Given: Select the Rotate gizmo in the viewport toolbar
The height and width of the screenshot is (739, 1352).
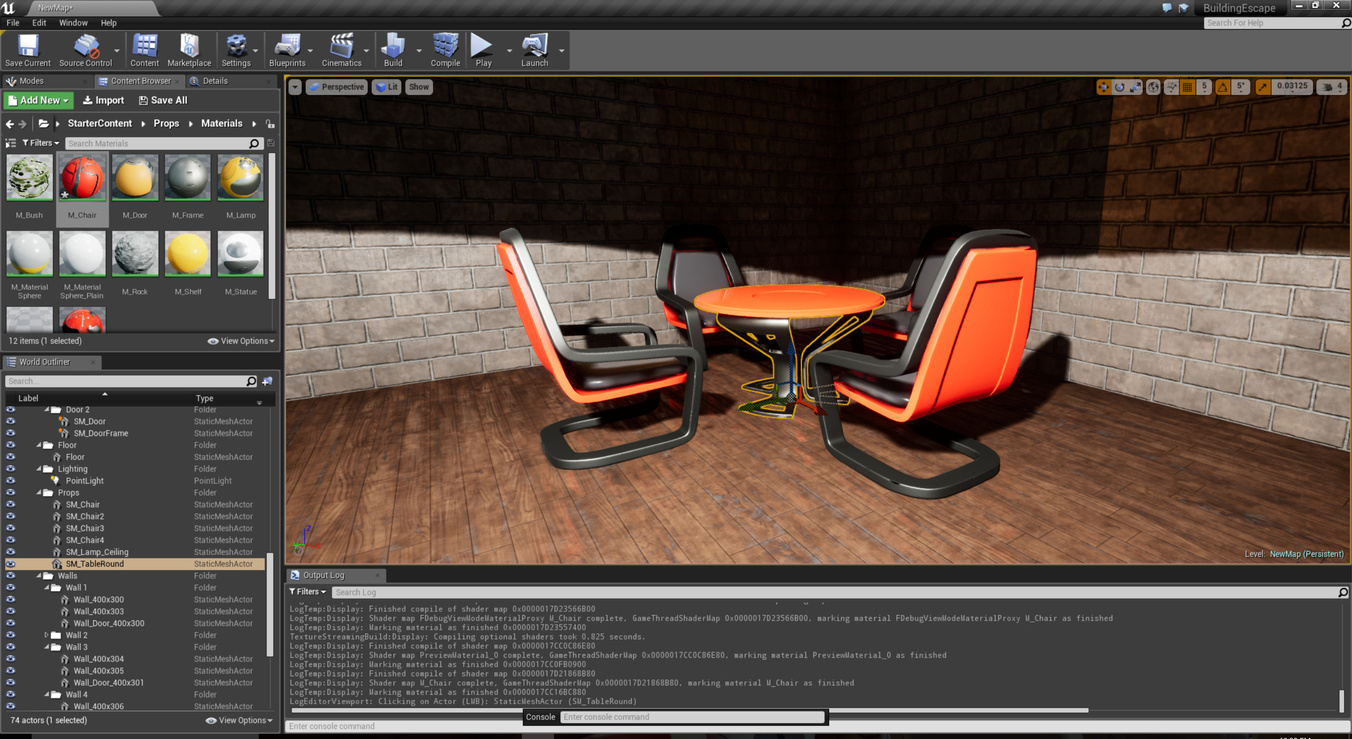Looking at the screenshot, I should 1120,87.
